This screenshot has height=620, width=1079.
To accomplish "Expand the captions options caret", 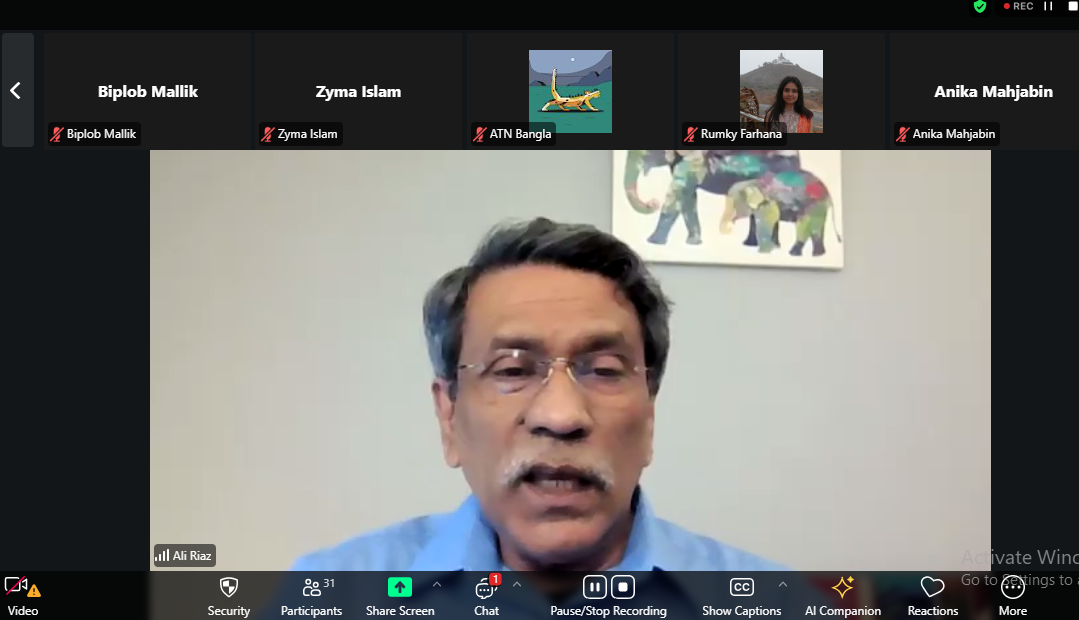I will click(x=782, y=584).
